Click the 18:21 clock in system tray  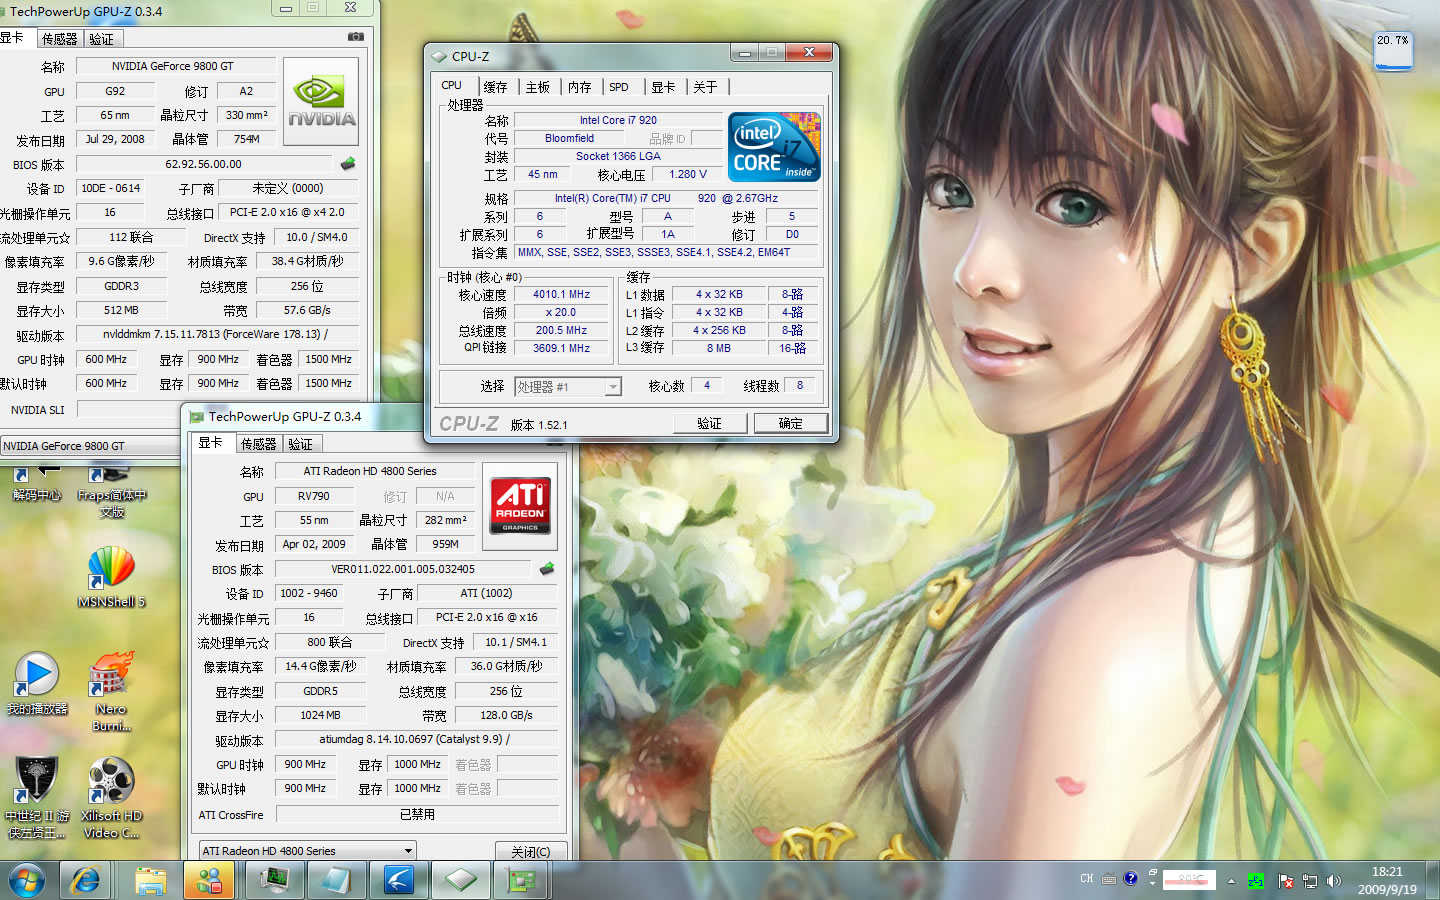(1387, 872)
